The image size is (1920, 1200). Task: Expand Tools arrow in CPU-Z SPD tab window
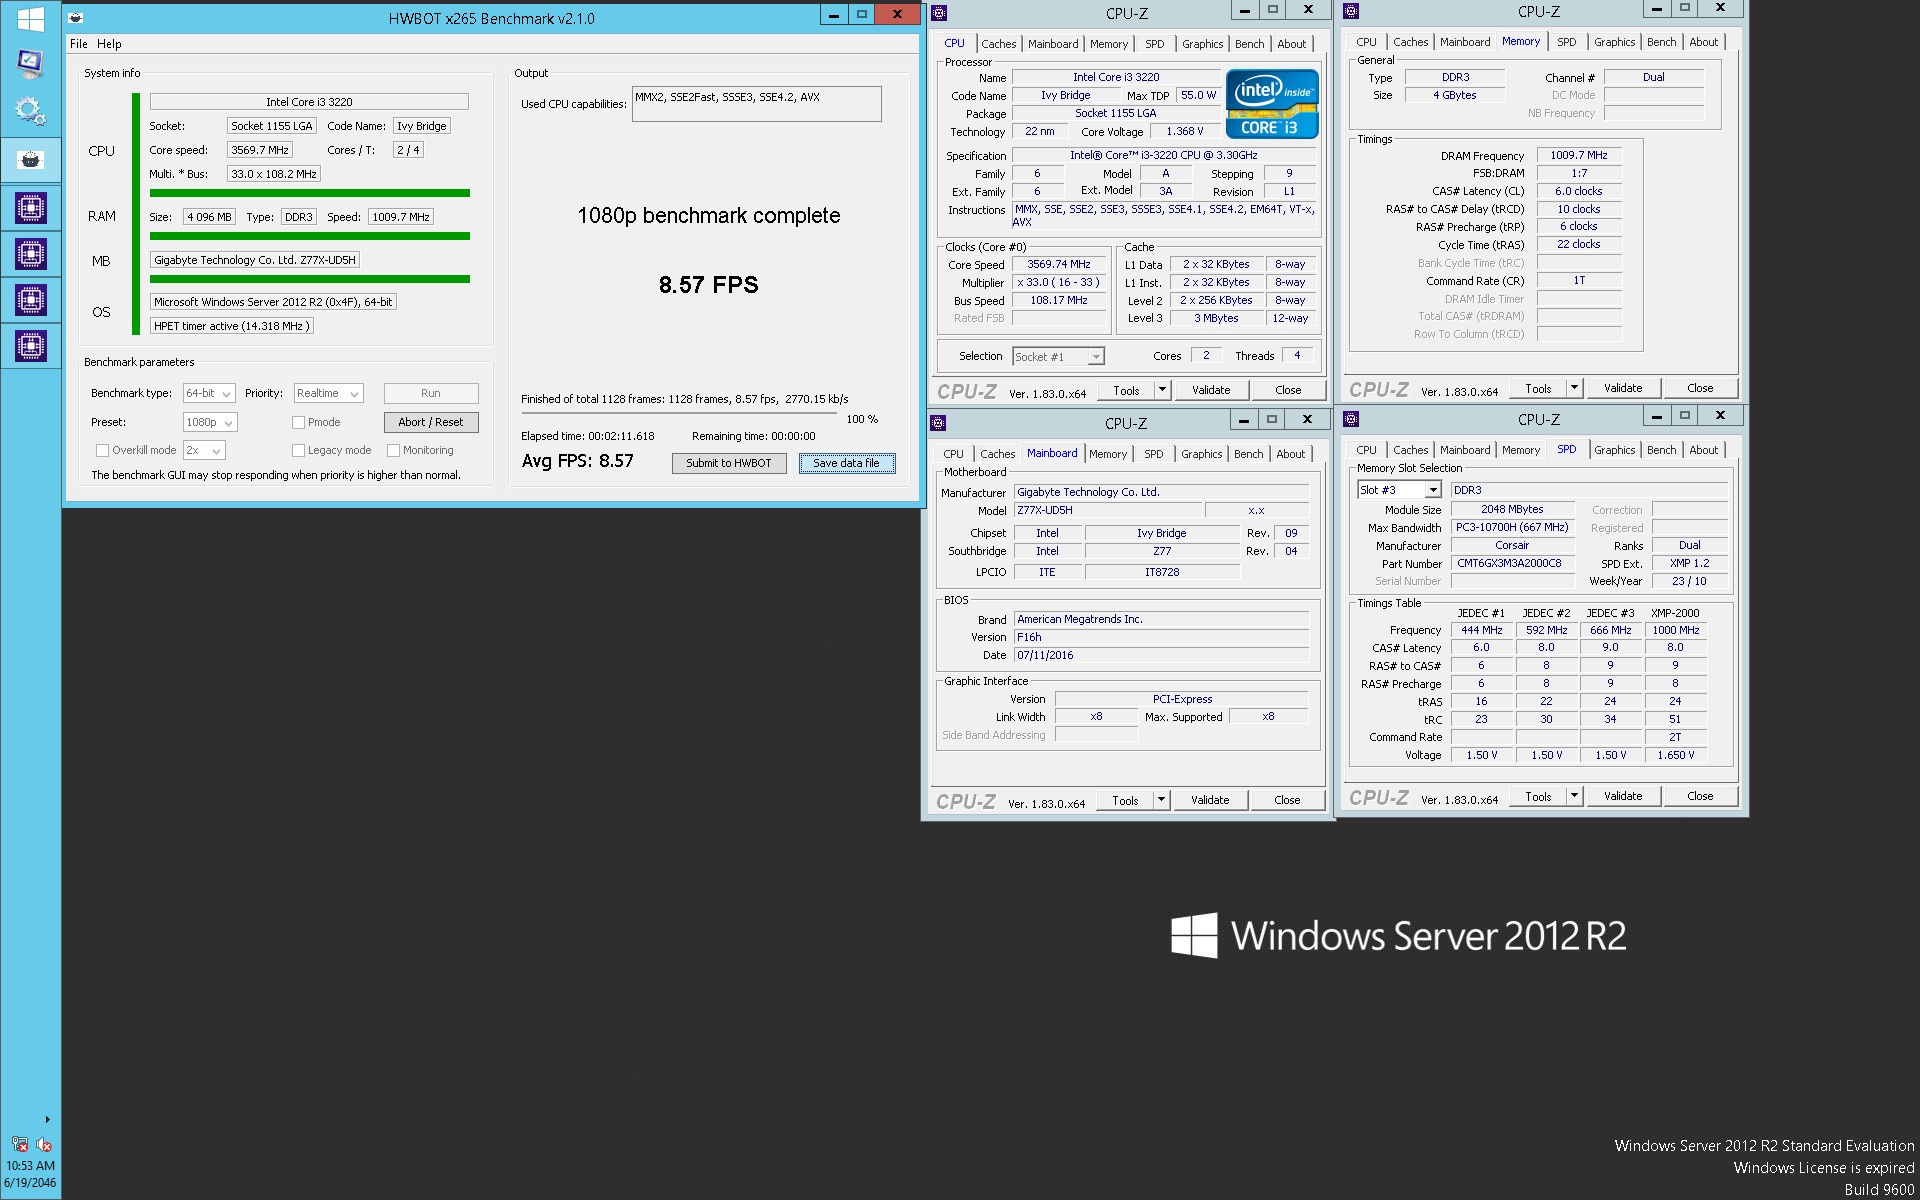point(1574,796)
